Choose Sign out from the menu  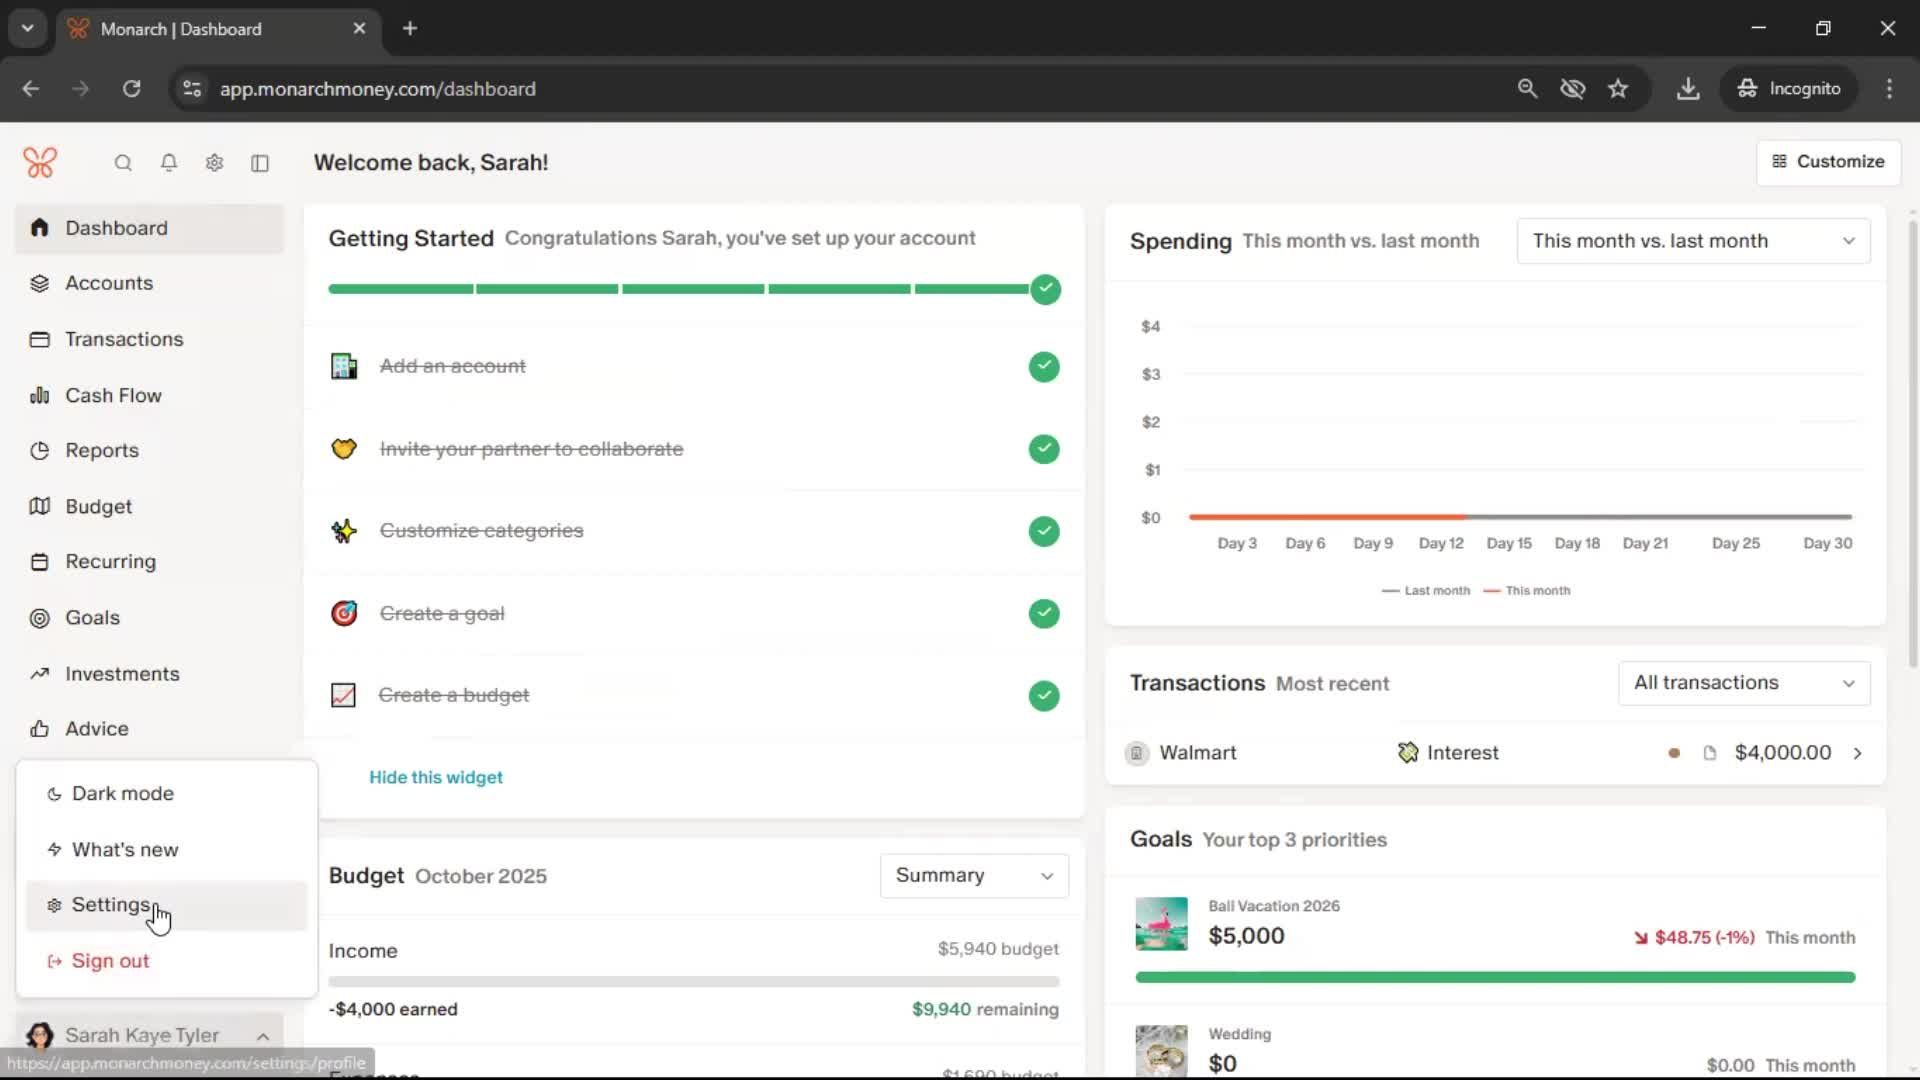[110, 961]
